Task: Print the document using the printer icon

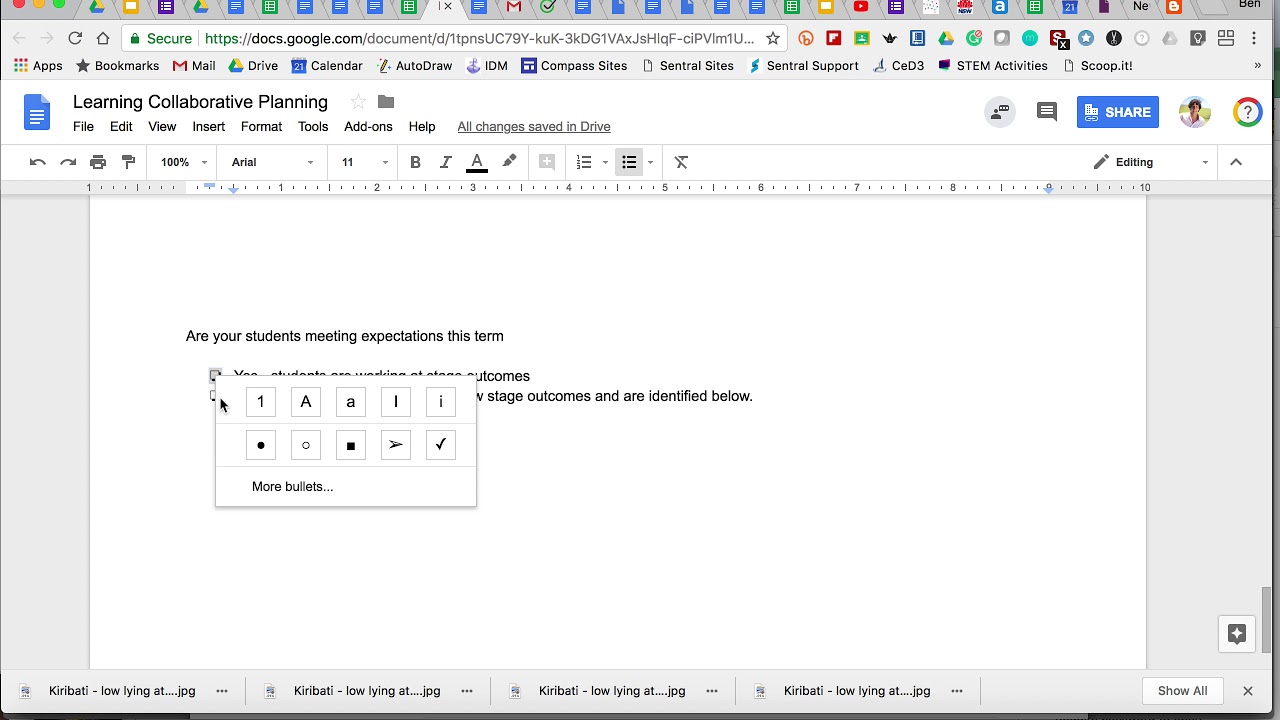Action: (98, 162)
